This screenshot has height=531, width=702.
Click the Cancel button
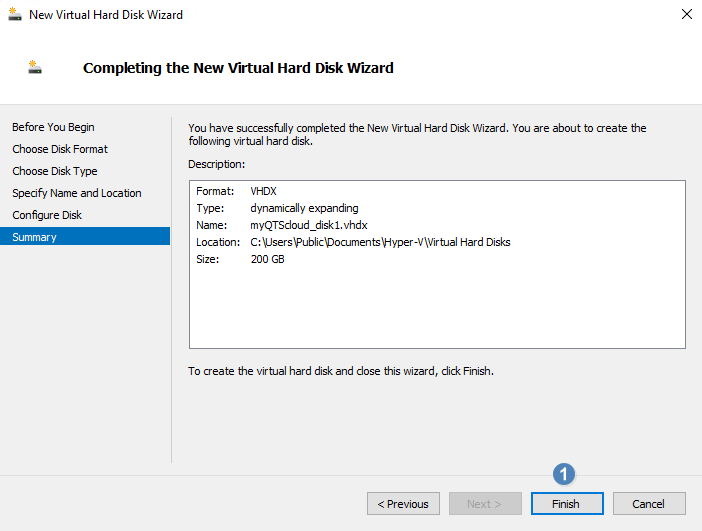pos(649,504)
